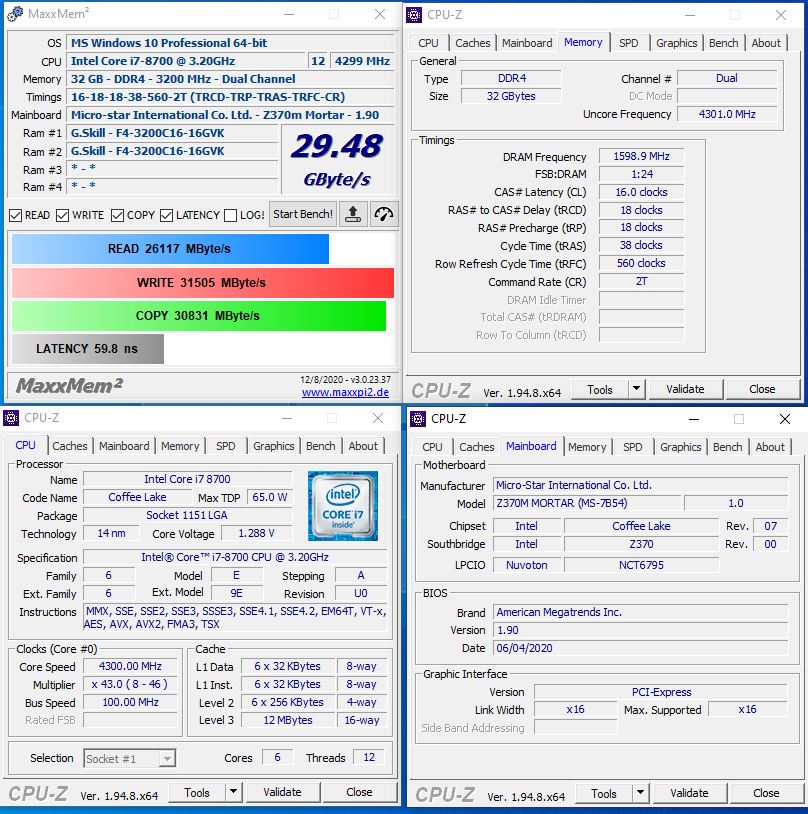Click Validate in Mainboard window

click(689, 793)
